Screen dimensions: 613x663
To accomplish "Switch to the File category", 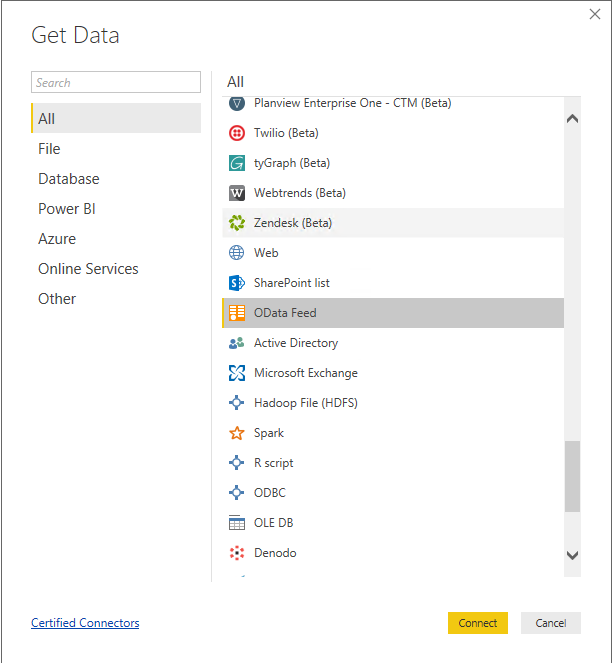I will pyautogui.click(x=49, y=149).
